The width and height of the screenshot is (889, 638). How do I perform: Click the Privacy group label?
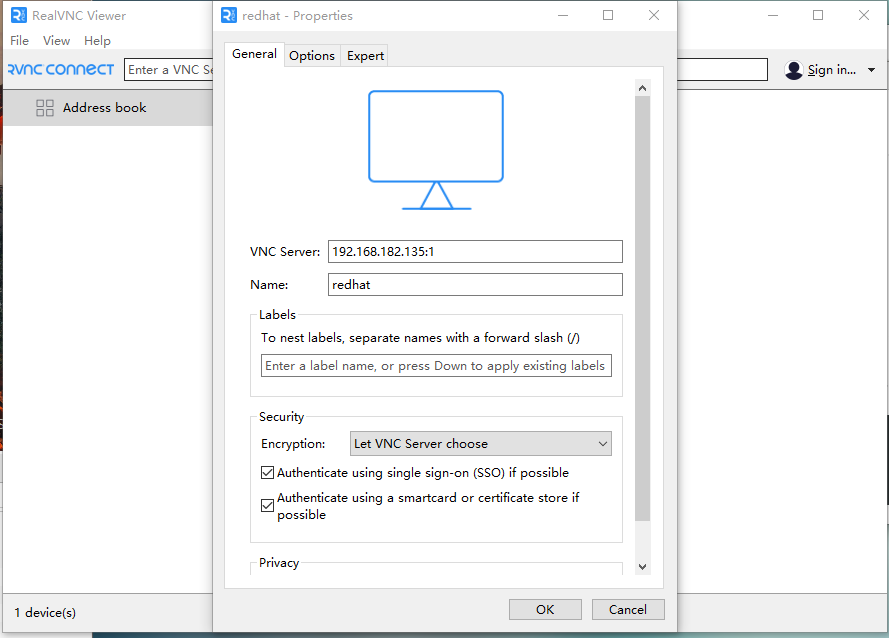[x=279, y=563]
